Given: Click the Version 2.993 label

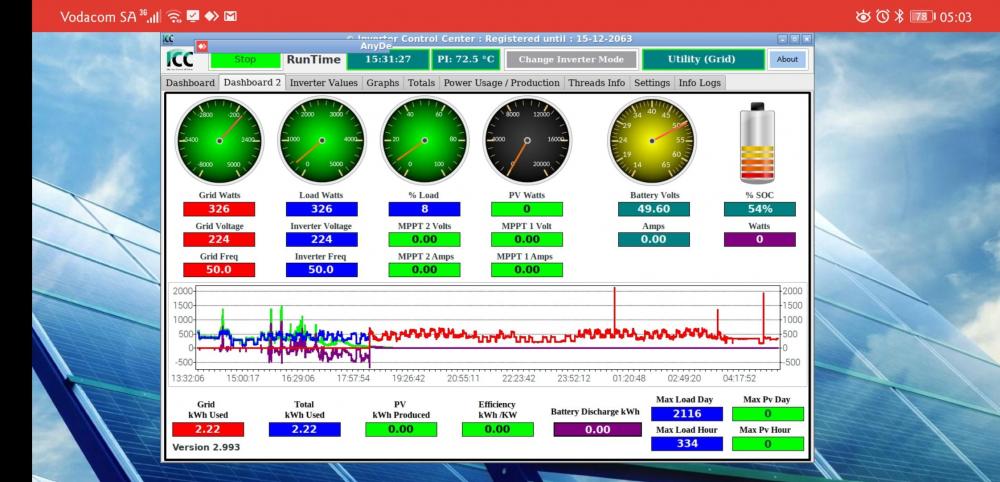Looking at the screenshot, I should coord(206,448).
